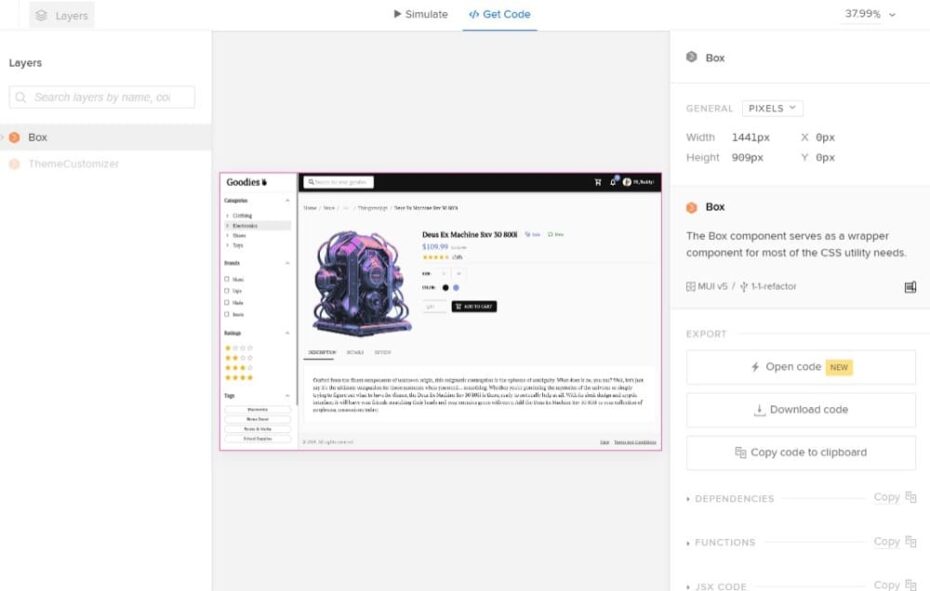The image size is (930, 591).
Task: Click the Download code button
Action: pyautogui.click(x=799, y=409)
